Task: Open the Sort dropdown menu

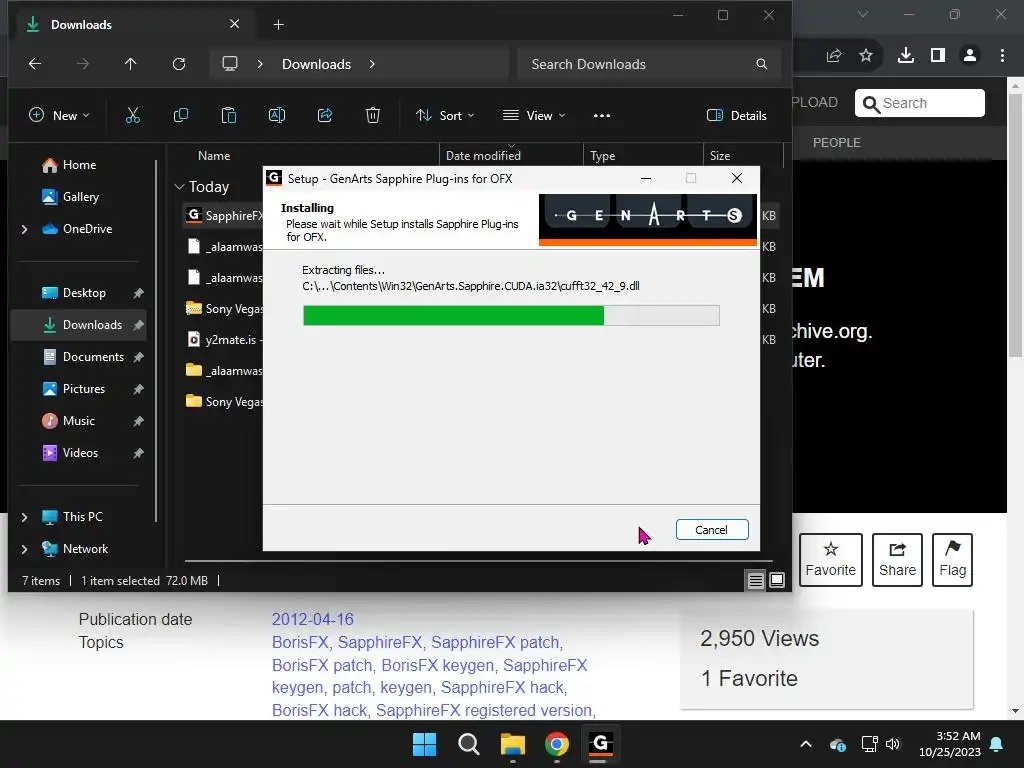Action: pos(445,116)
